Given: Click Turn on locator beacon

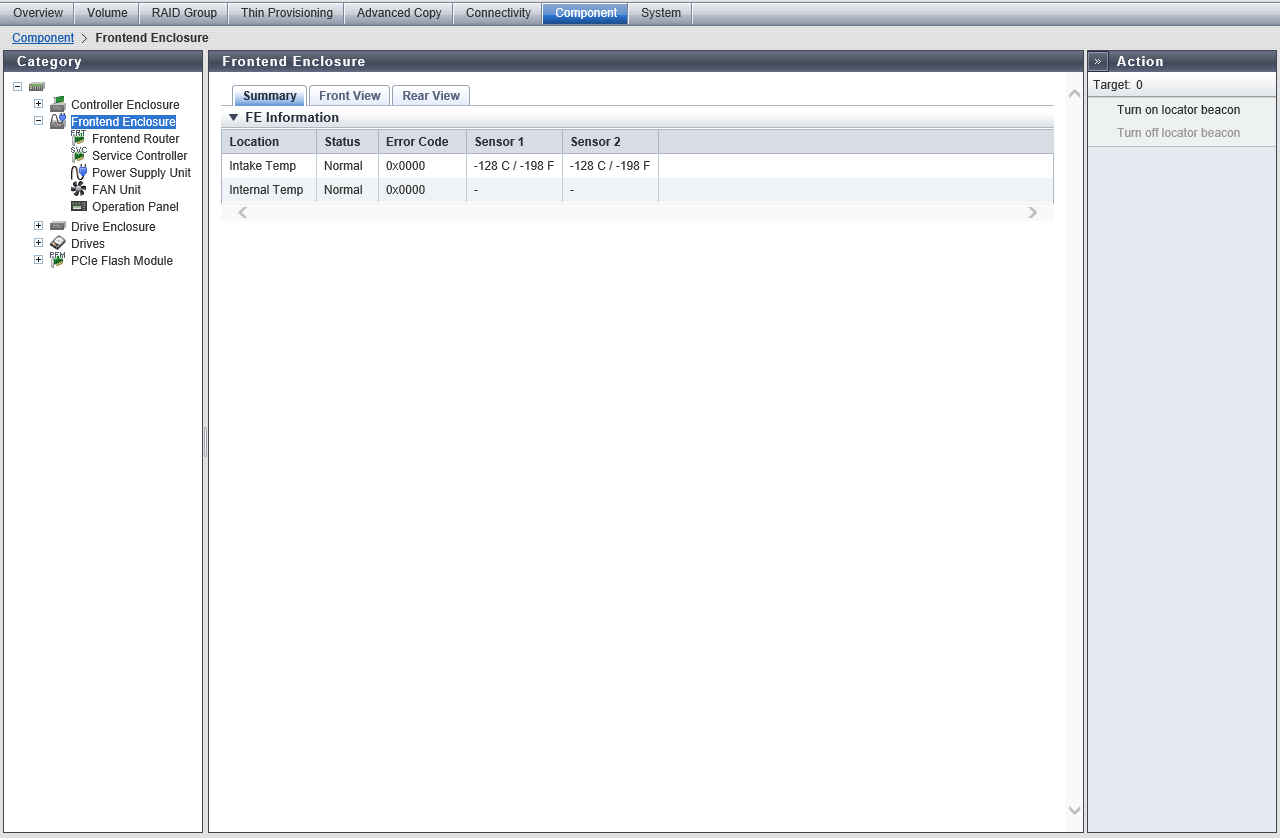Looking at the screenshot, I should point(1178,110).
